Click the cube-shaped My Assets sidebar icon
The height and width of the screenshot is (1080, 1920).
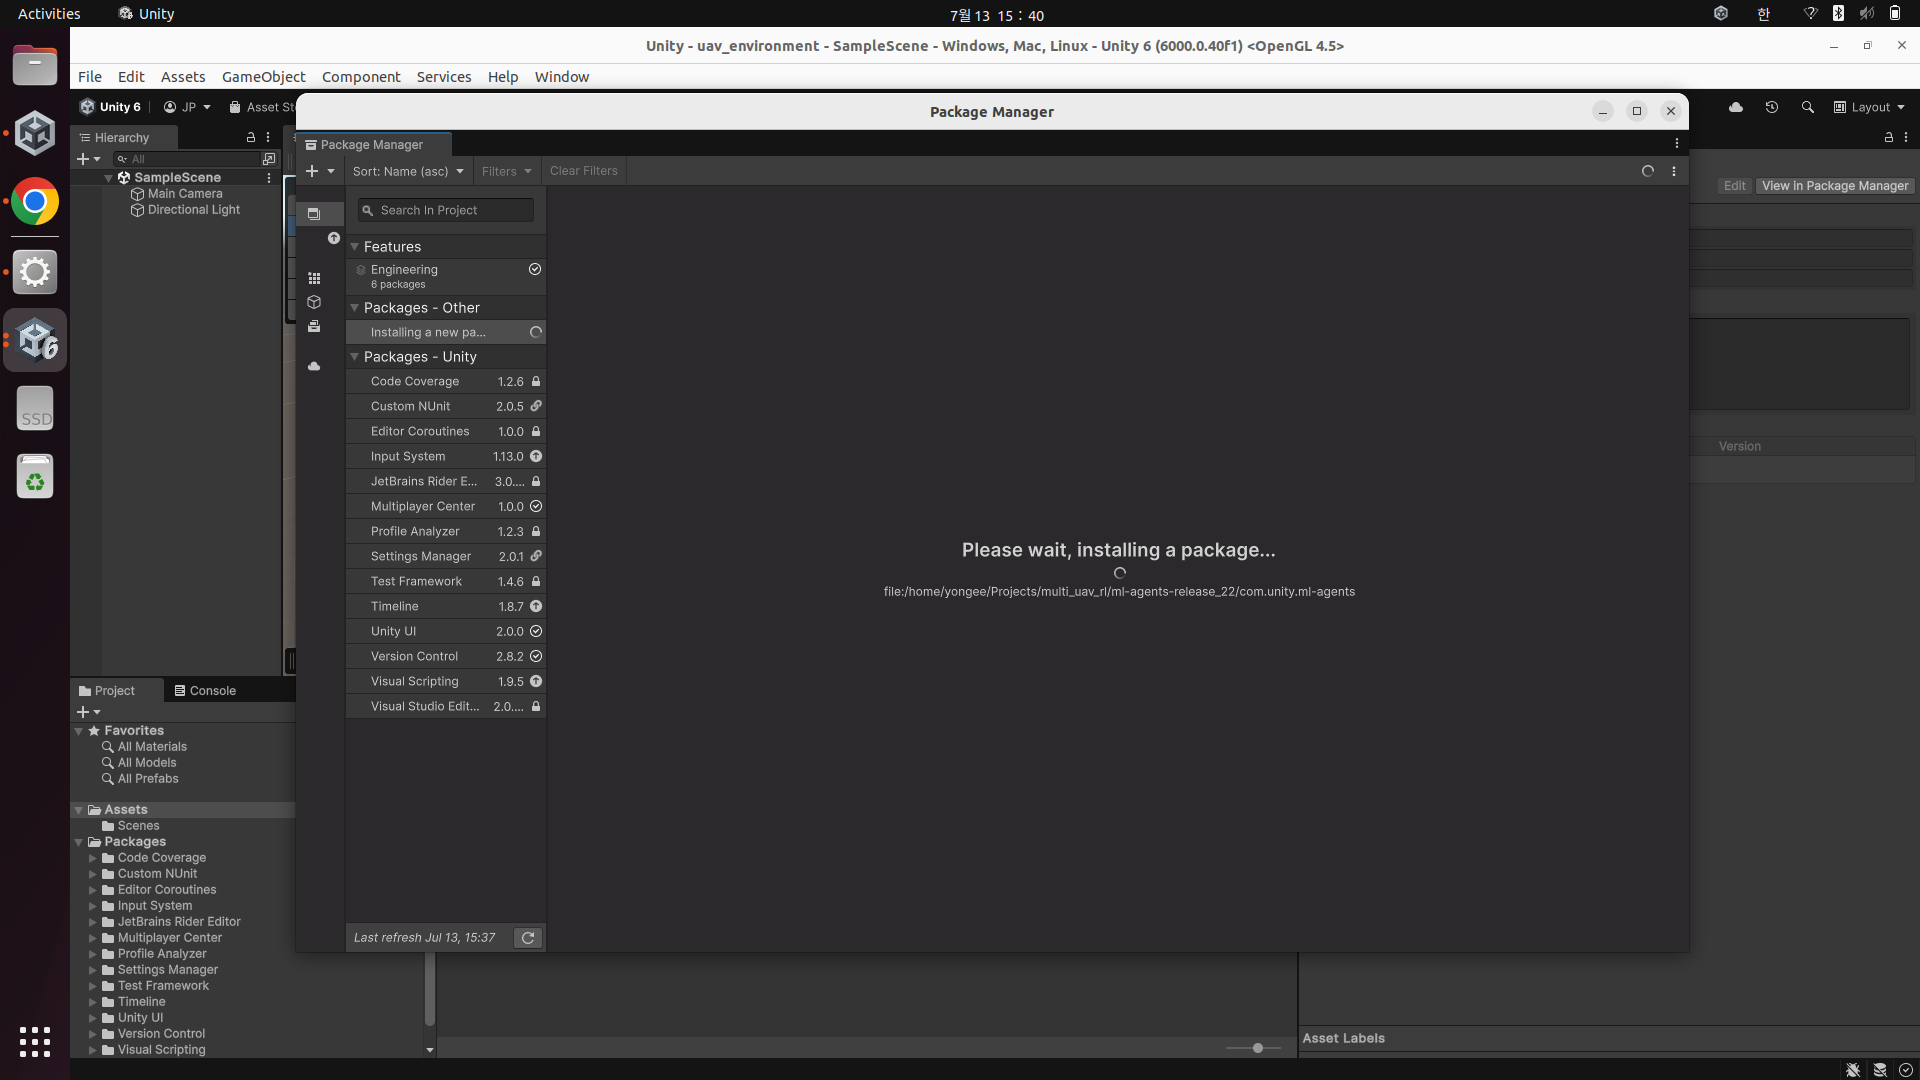tap(314, 302)
